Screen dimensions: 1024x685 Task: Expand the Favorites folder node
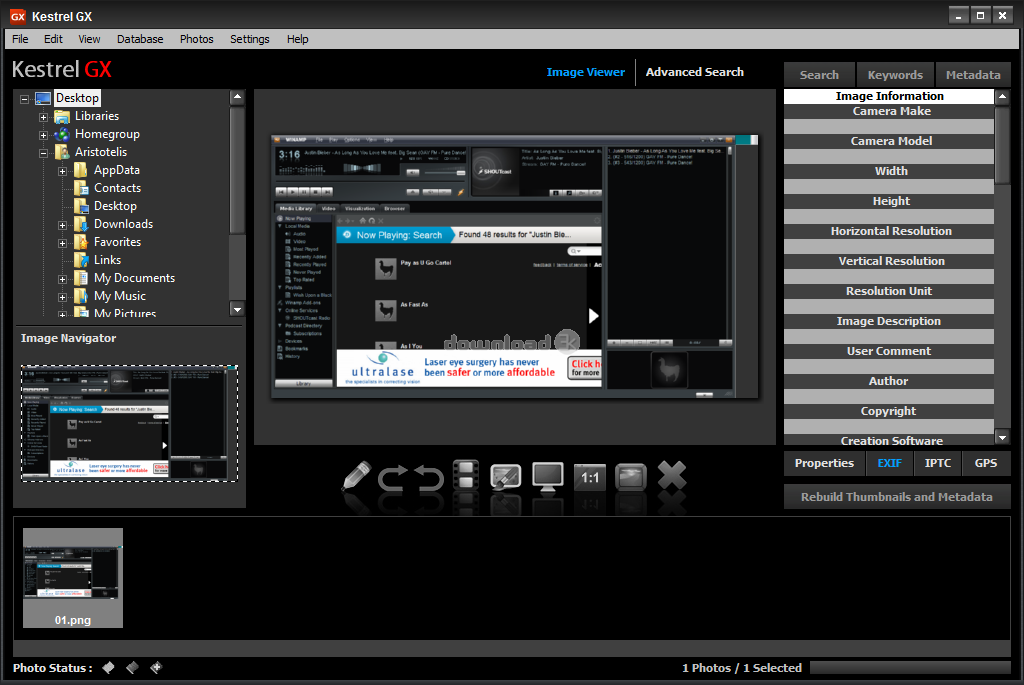[62, 244]
